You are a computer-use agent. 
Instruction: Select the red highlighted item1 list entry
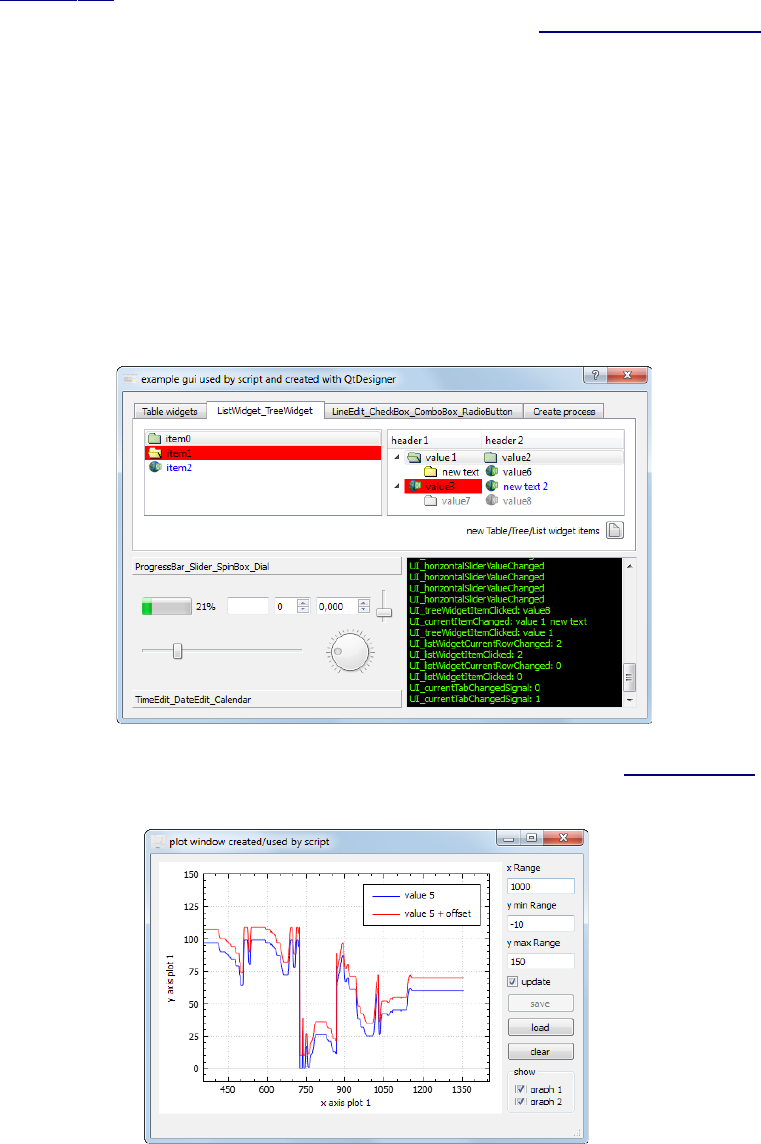(263, 453)
